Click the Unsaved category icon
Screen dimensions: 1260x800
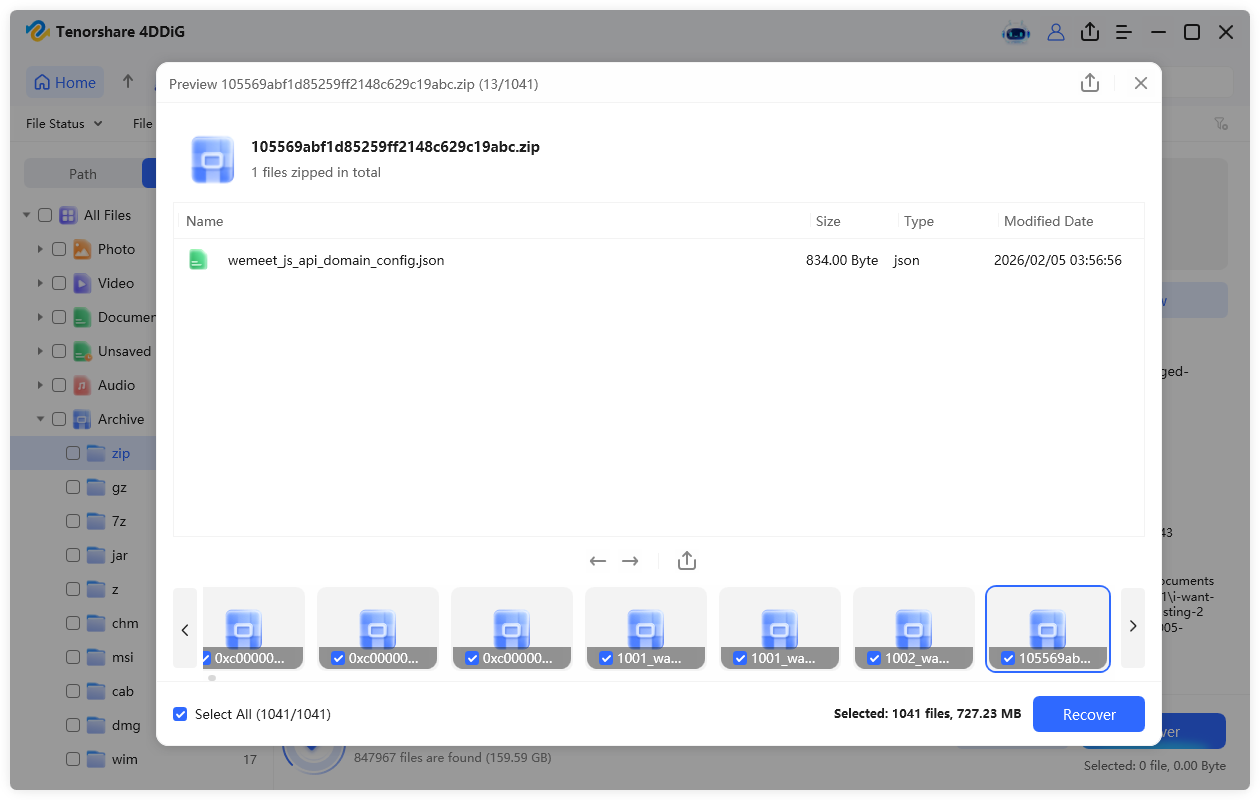pyautogui.click(x=82, y=351)
